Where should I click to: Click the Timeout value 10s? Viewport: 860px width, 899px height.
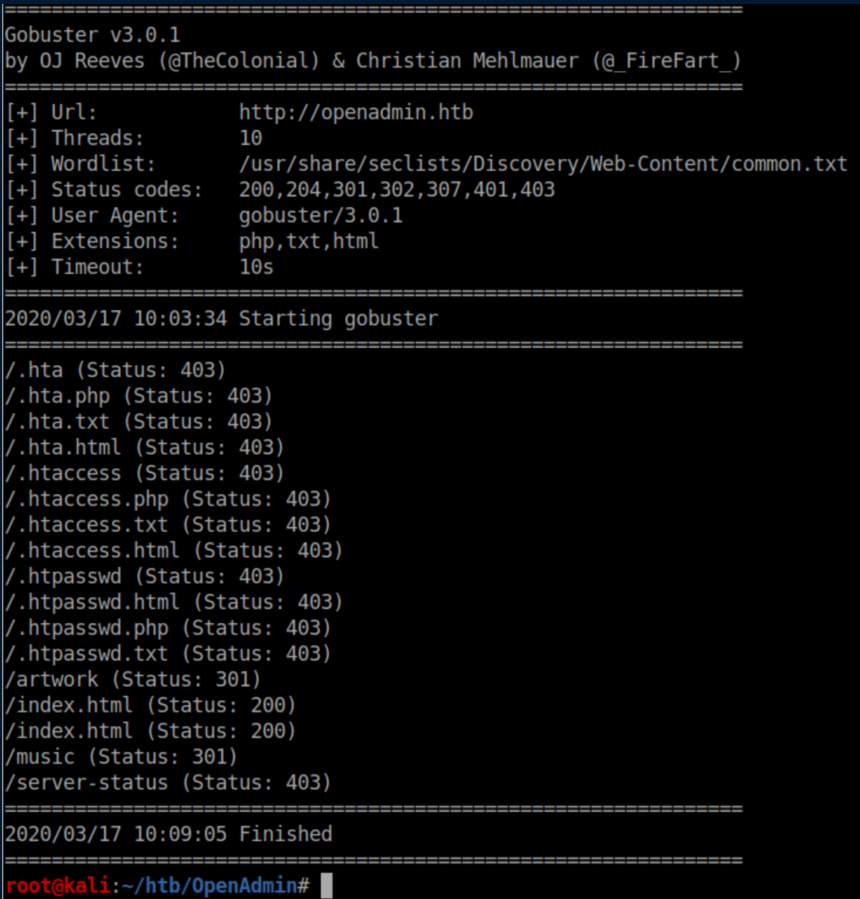256,267
